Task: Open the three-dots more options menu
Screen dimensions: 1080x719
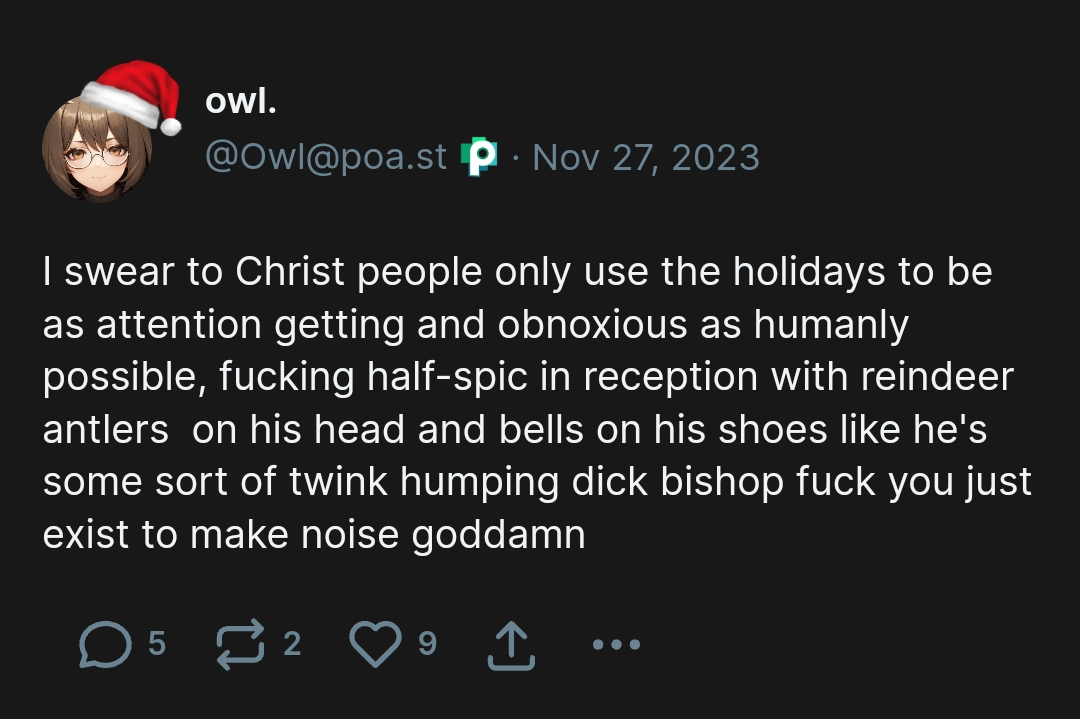Action: tap(616, 645)
